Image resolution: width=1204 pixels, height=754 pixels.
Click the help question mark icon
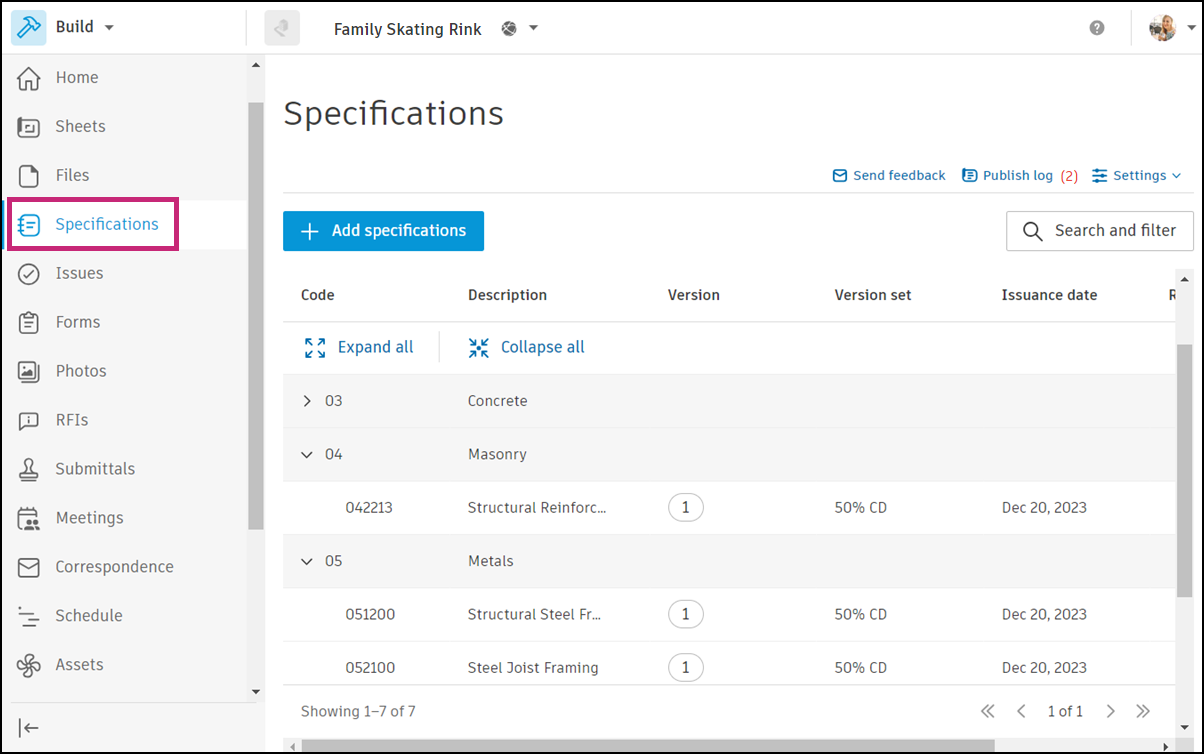pos(1097,28)
